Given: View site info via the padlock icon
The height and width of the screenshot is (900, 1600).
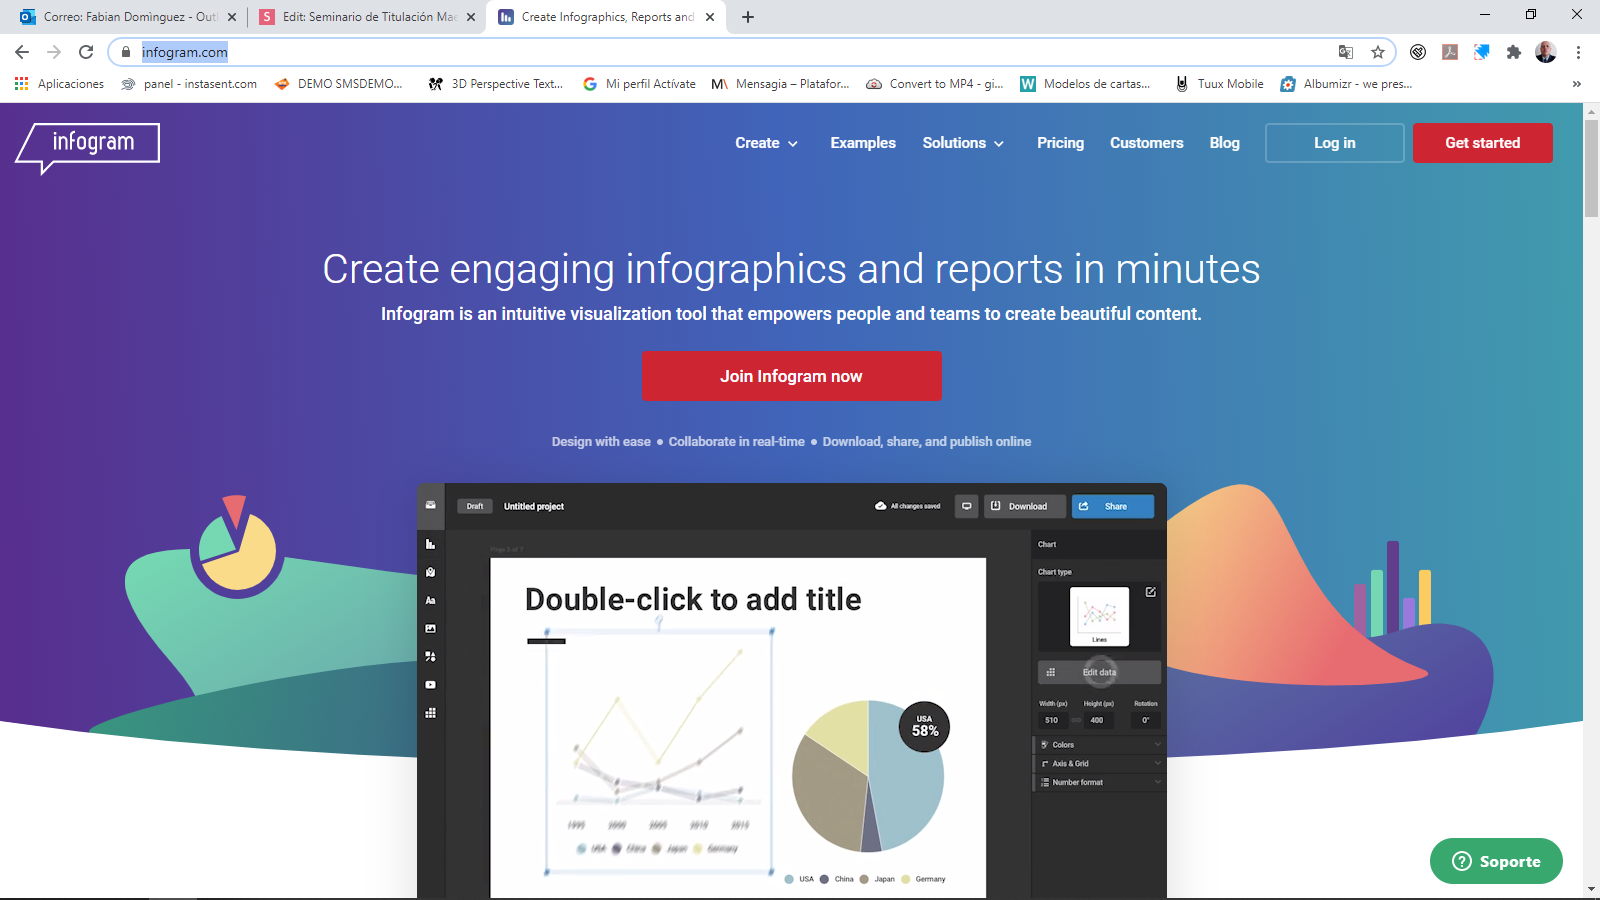Looking at the screenshot, I should (x=126, y=52).
